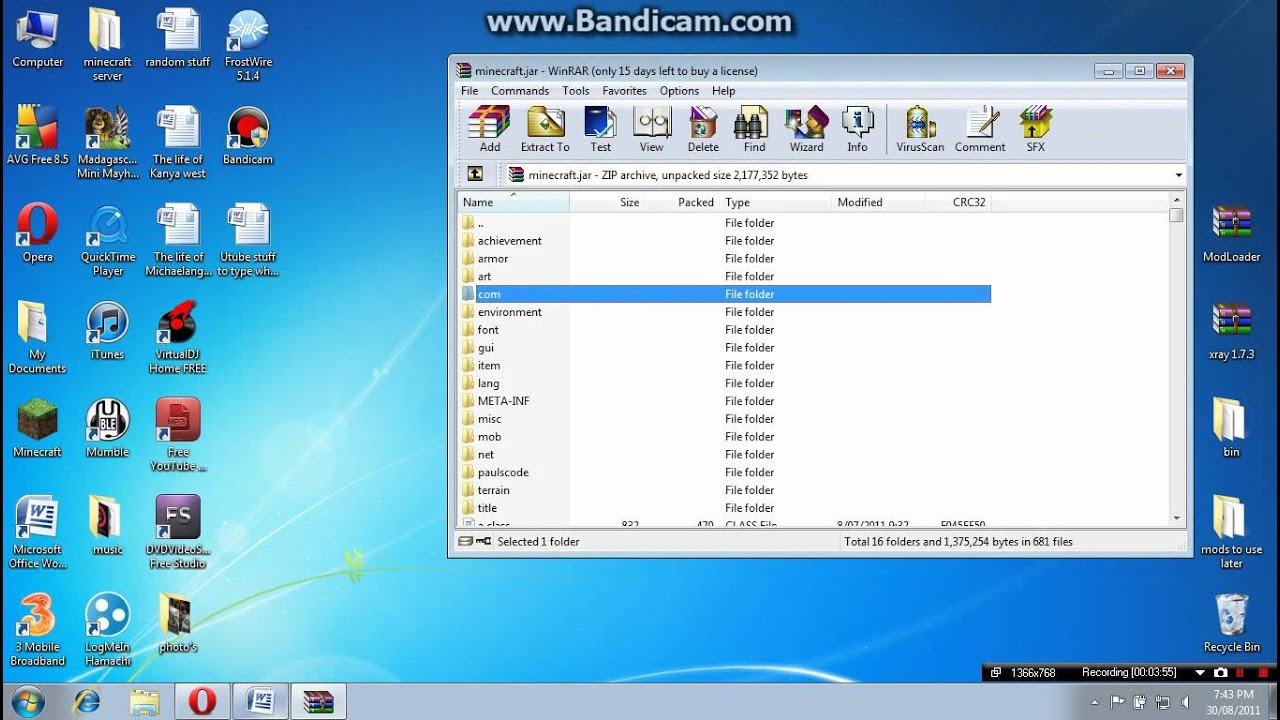
Task: Select the font folder row
Action: [x=725, y=330]
